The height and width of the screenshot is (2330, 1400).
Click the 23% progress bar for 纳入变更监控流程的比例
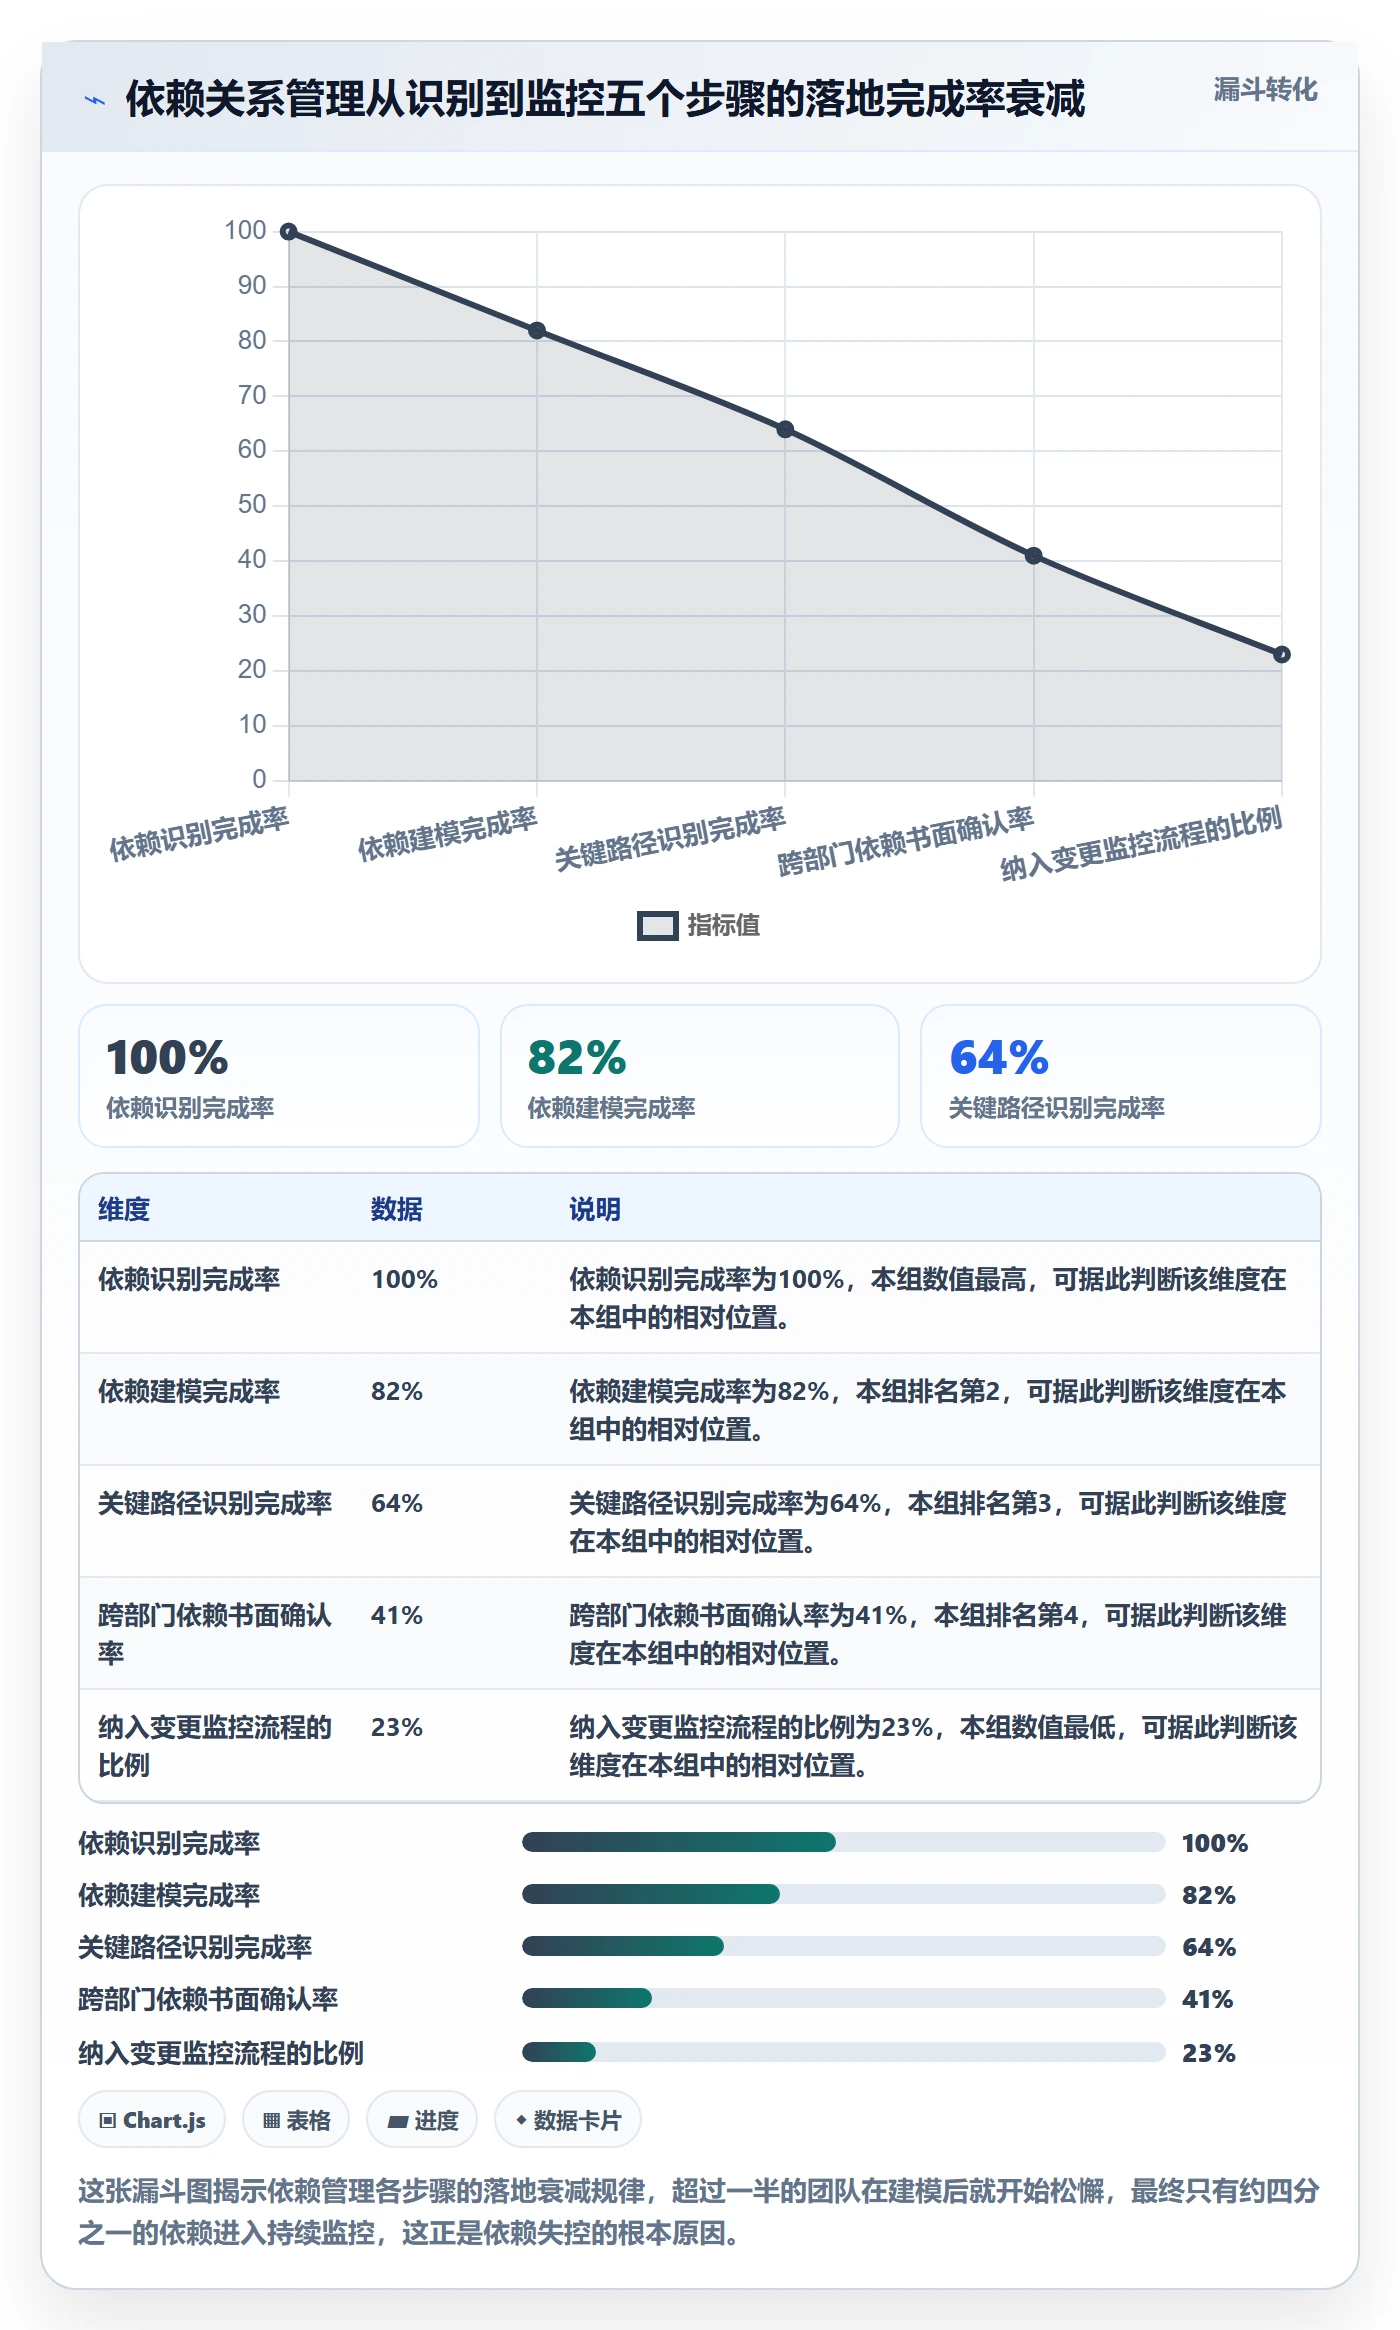click(x=844, y=2052)
